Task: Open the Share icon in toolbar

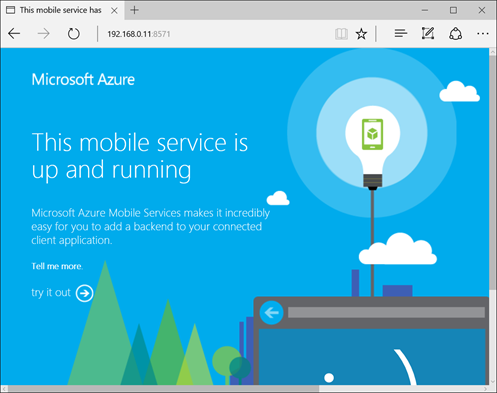Action: [455, 34]
